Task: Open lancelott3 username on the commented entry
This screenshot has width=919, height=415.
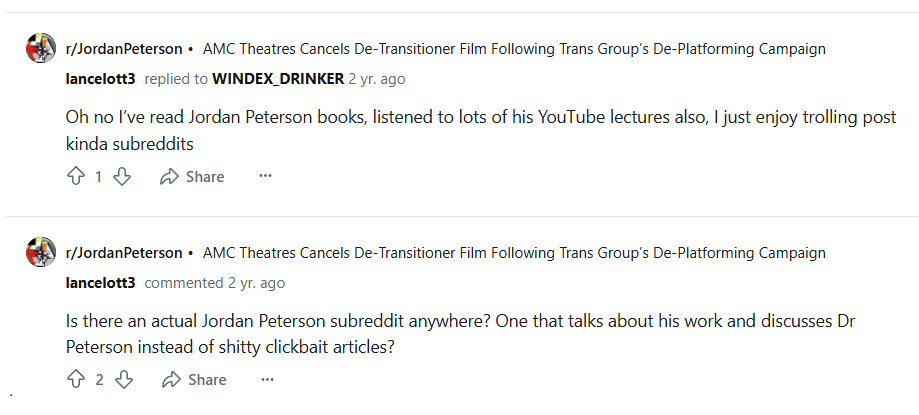Action: 100,283
